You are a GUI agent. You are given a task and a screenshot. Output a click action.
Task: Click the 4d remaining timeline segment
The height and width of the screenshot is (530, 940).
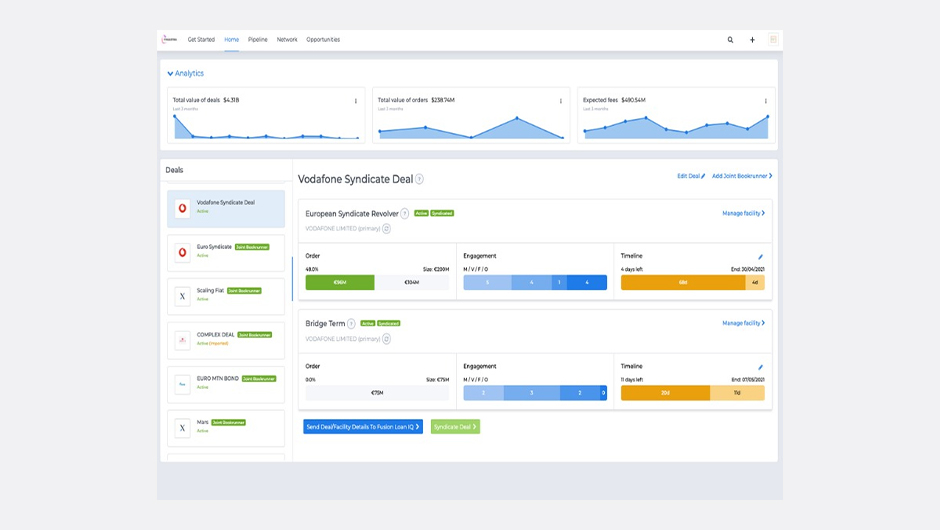coord(755,282)
